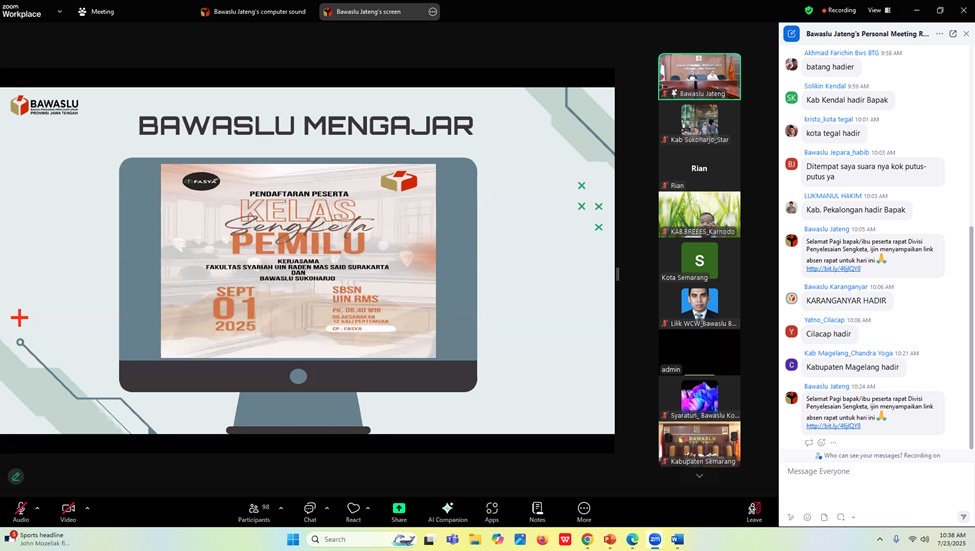Viewport: 975px width, 551px height.
Task: Select Bawaslu Jateng video thumbnail
Action: tap(700, 76)
